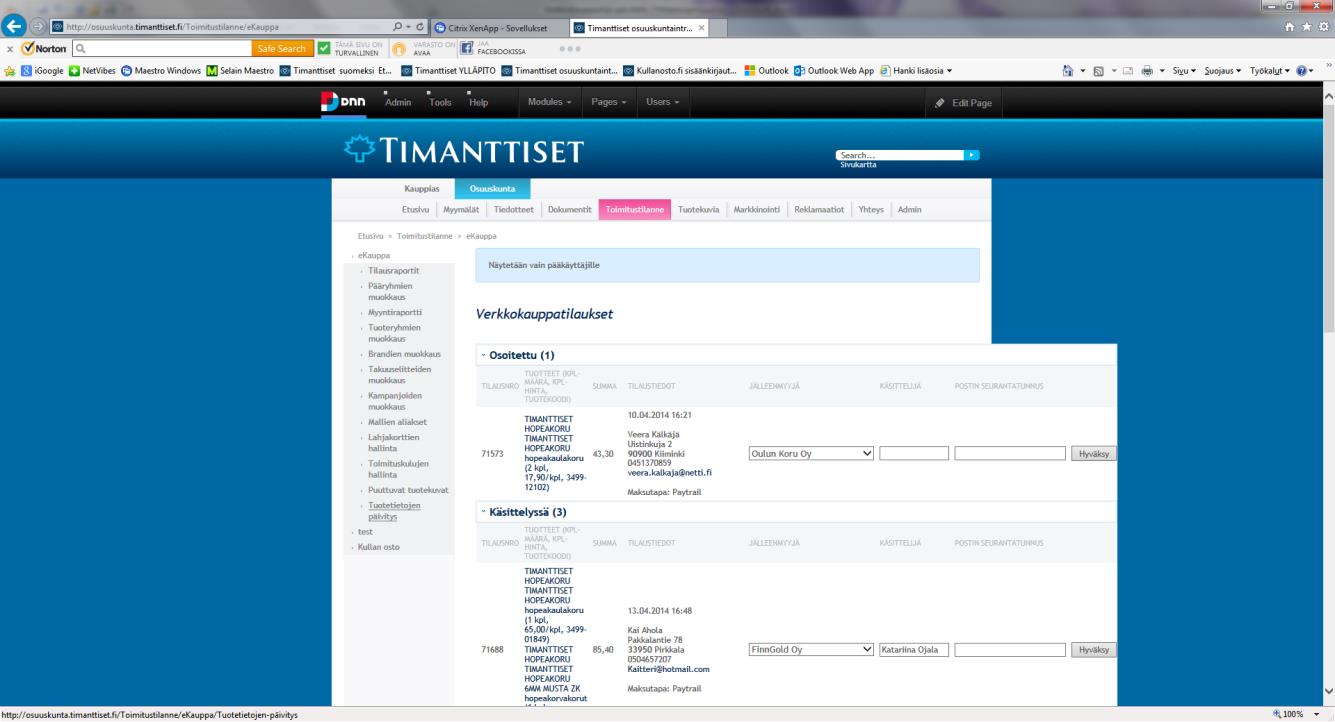
Task: Click the blue search go arrow button
Action: (x=971, y=155)
